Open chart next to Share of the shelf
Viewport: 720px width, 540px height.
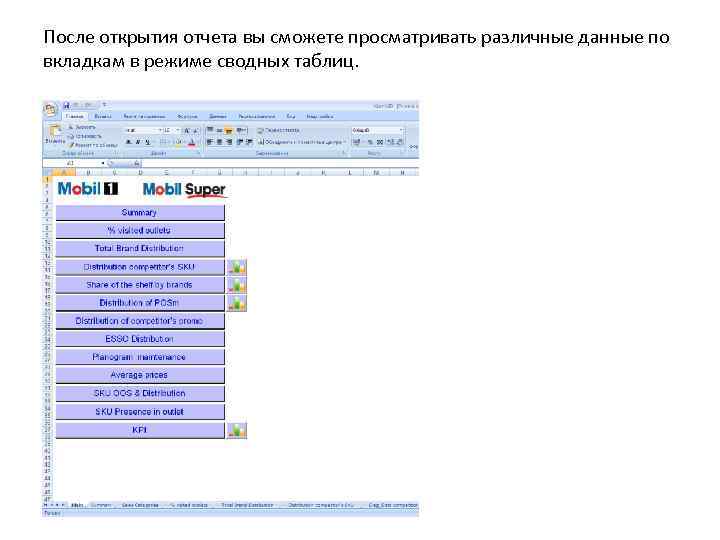237,285
